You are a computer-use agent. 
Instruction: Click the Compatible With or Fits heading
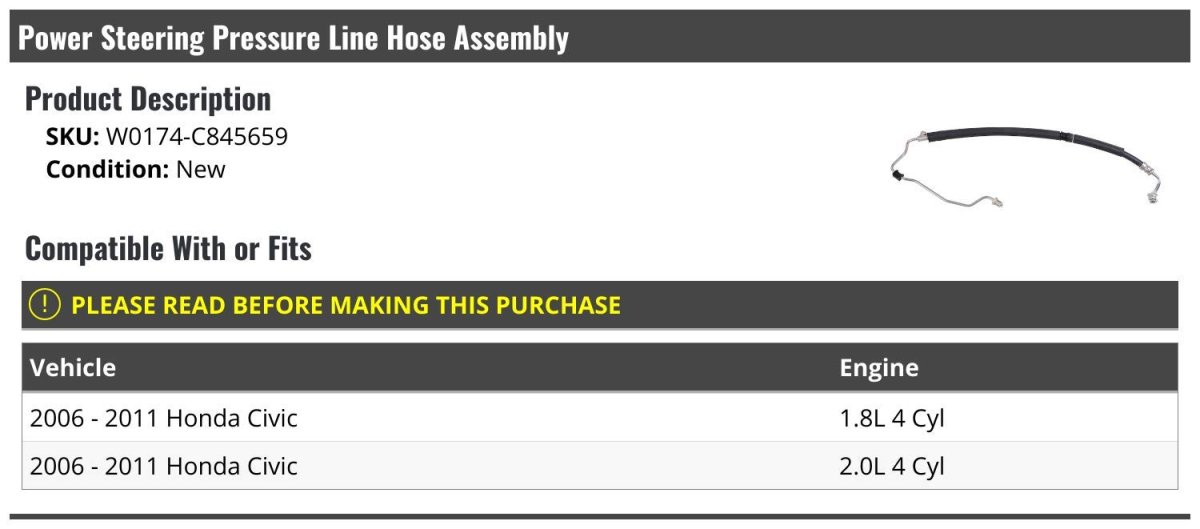168,248
